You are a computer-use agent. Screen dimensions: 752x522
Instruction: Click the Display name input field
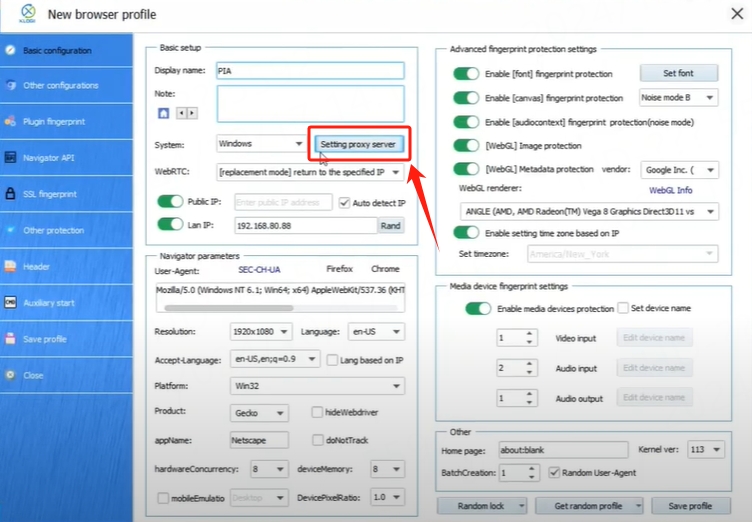(x=310, y=71)
